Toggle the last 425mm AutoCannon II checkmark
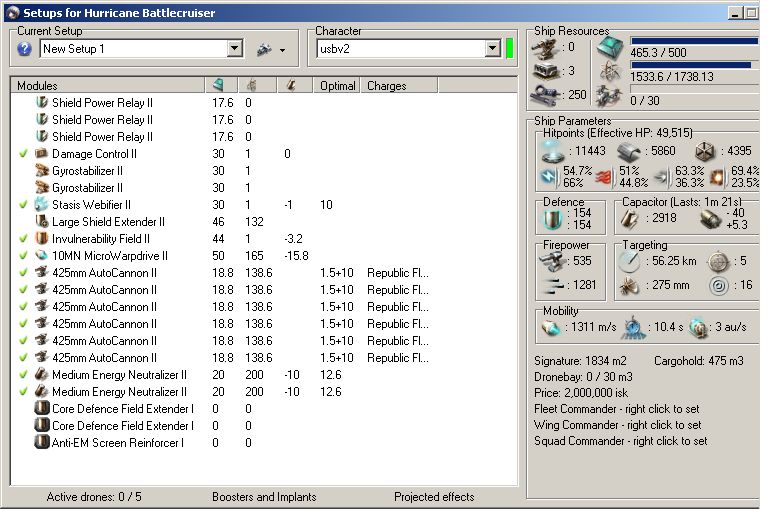The height and width of the screenshot is (509, 784). pos(23,358)
